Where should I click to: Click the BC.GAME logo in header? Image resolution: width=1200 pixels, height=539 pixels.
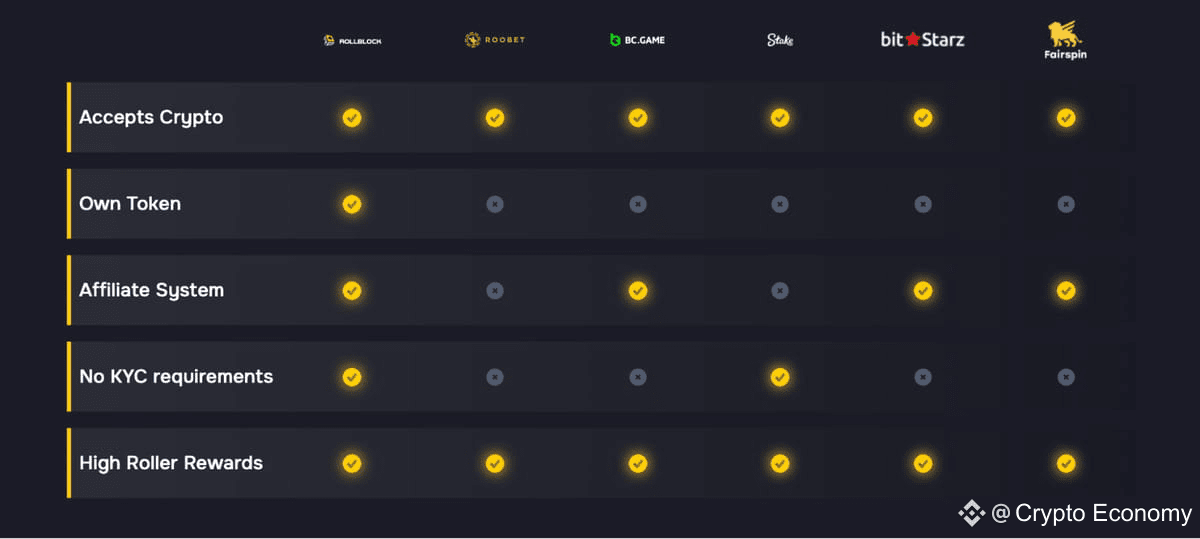click(637, 40)
